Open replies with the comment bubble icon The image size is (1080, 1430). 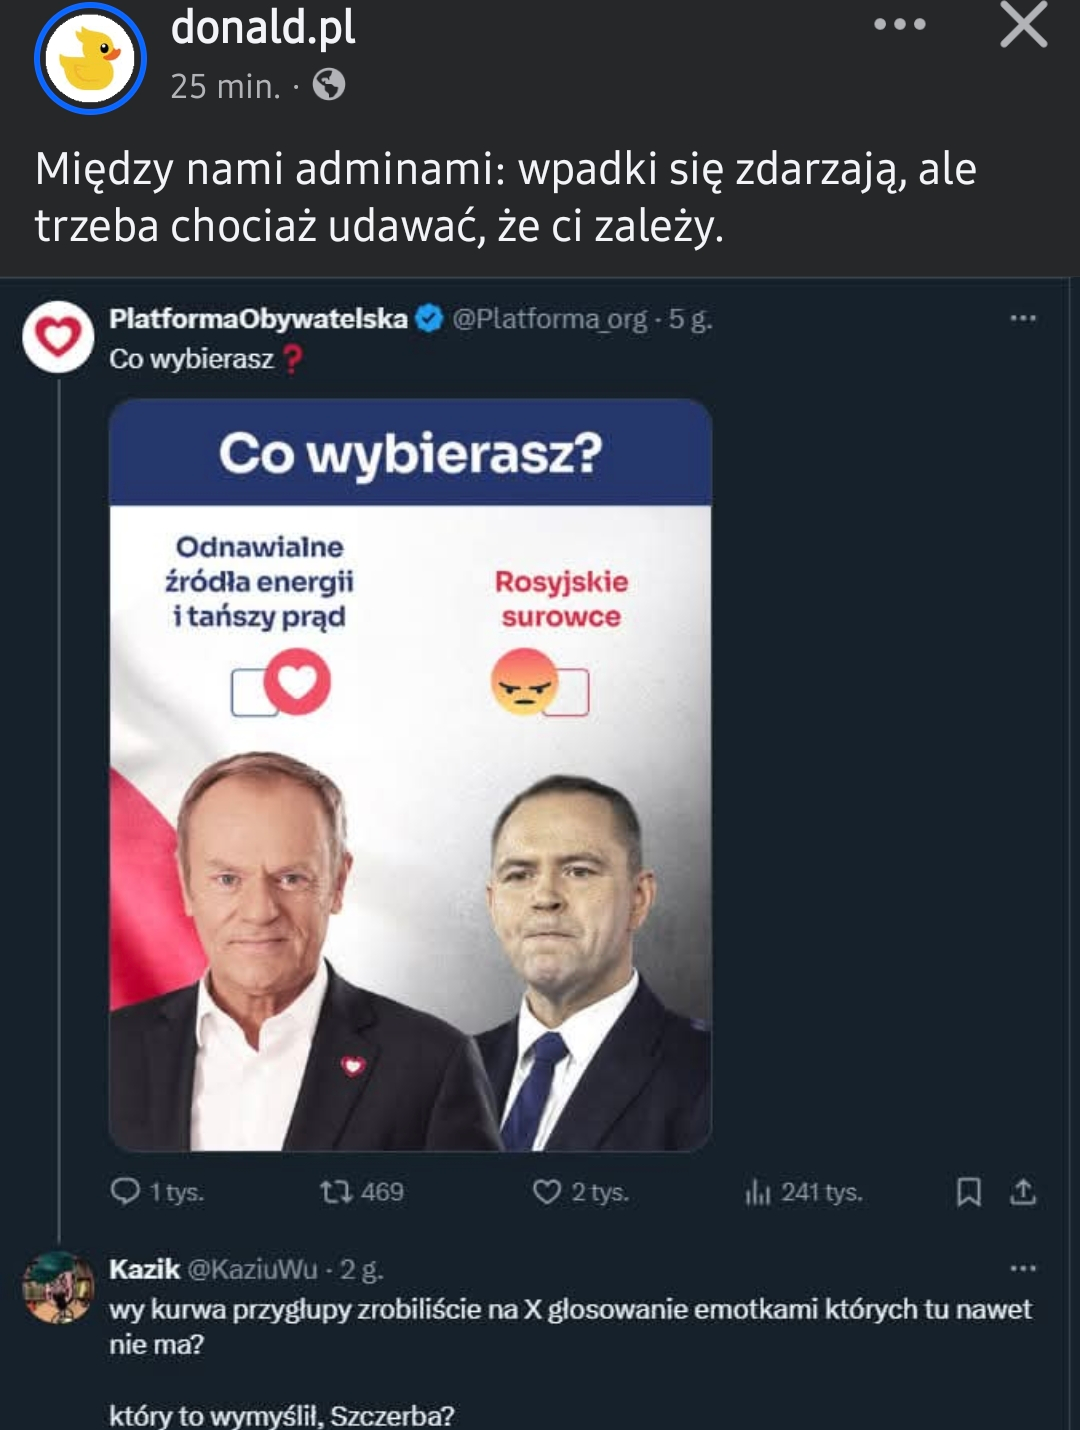pos(126,1191)
